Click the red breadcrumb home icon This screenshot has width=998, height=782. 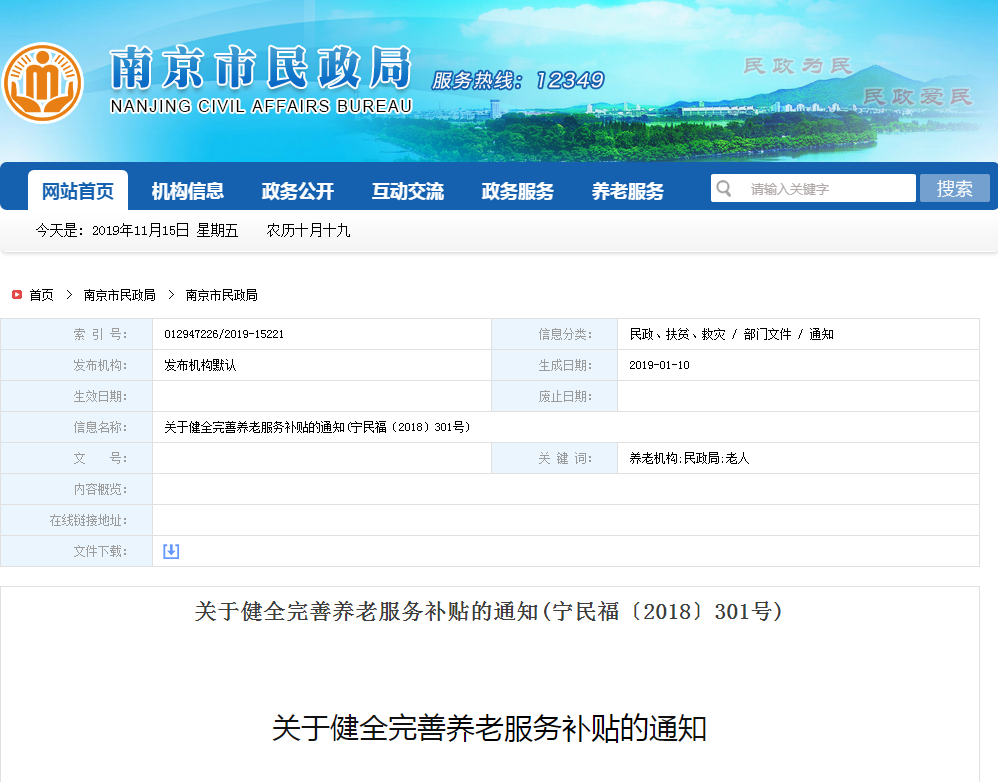(17, 295)
